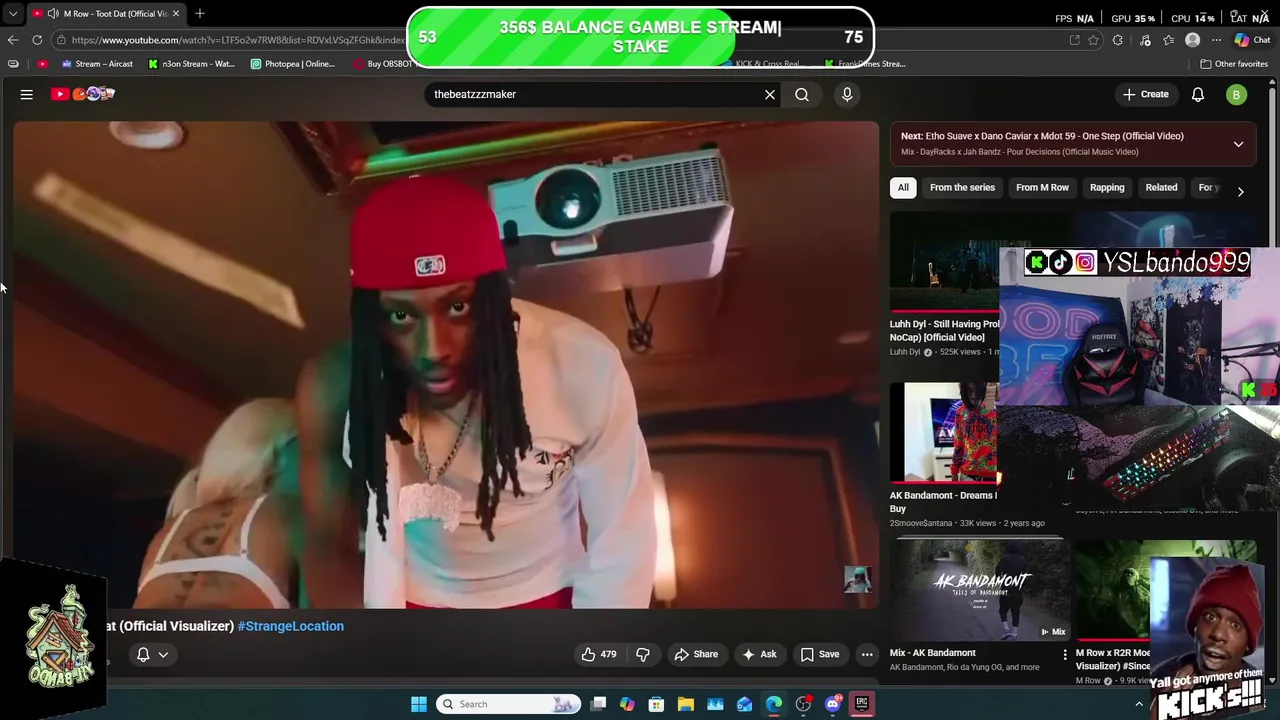
Task: Open more actions menu beside Save
Action: [x=867, y=654]
